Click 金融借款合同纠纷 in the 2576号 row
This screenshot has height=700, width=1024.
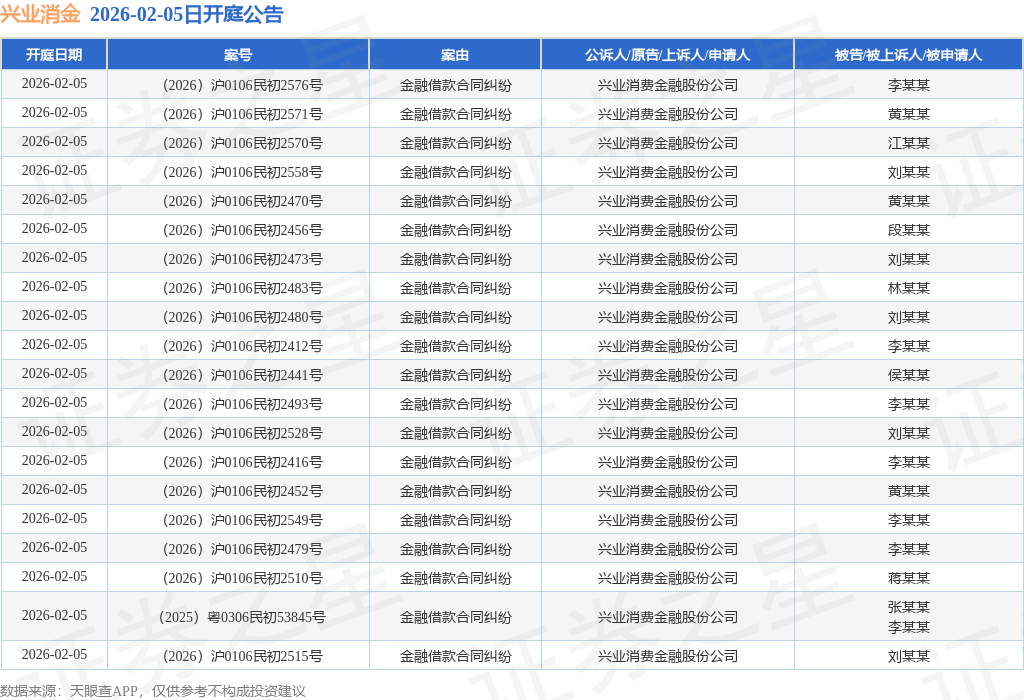pyautogui.click(x=455, y=85)
